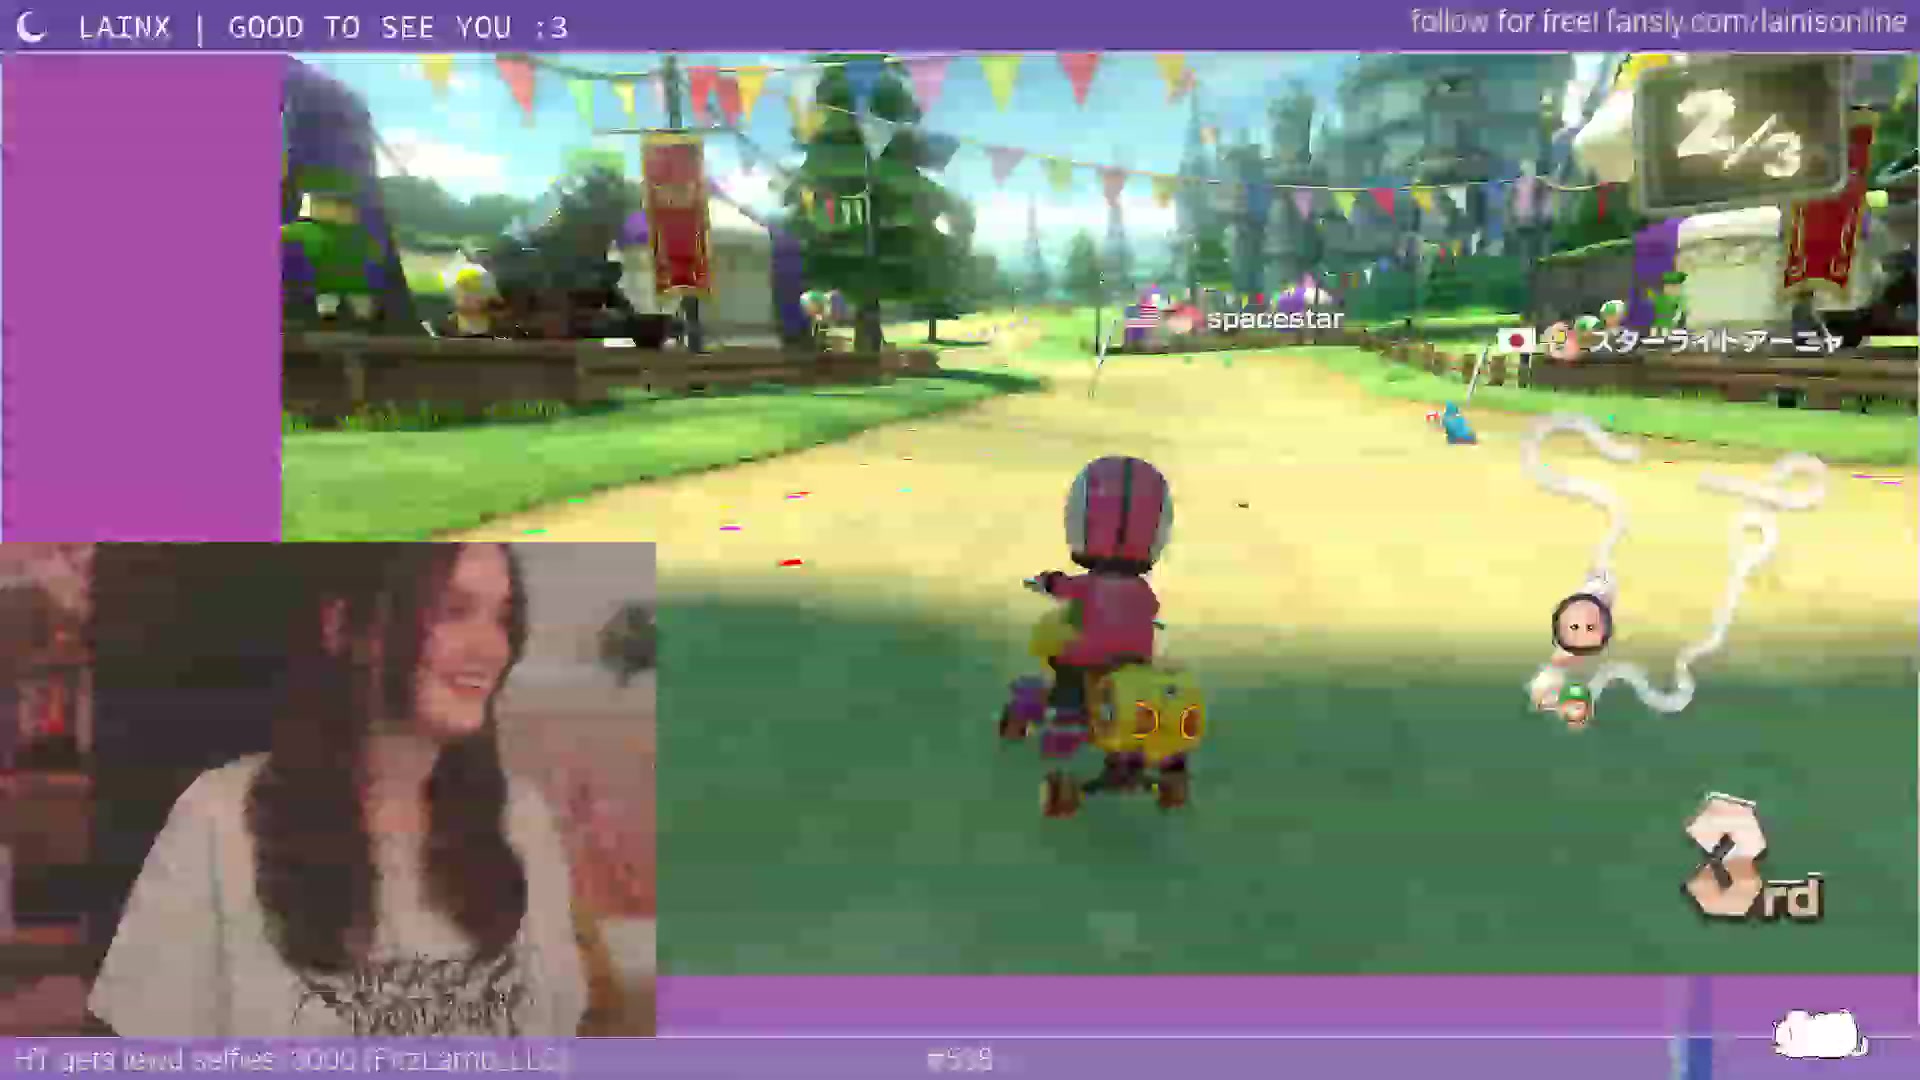The height and width of the screenshot is (1080, 1920).
Task: Click the blue racer ahead on the track
Action: 1455,424
